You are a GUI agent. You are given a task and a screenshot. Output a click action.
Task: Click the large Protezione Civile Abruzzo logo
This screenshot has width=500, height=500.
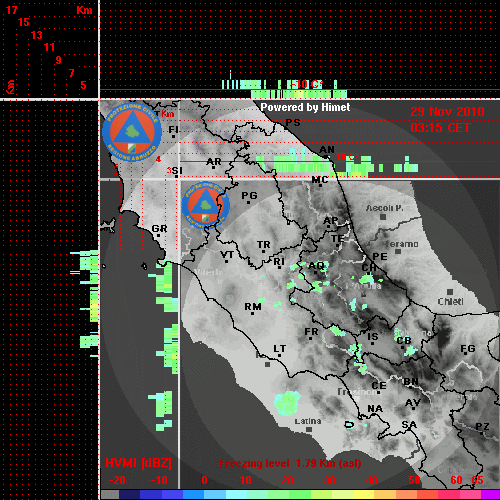coord(132,132)
